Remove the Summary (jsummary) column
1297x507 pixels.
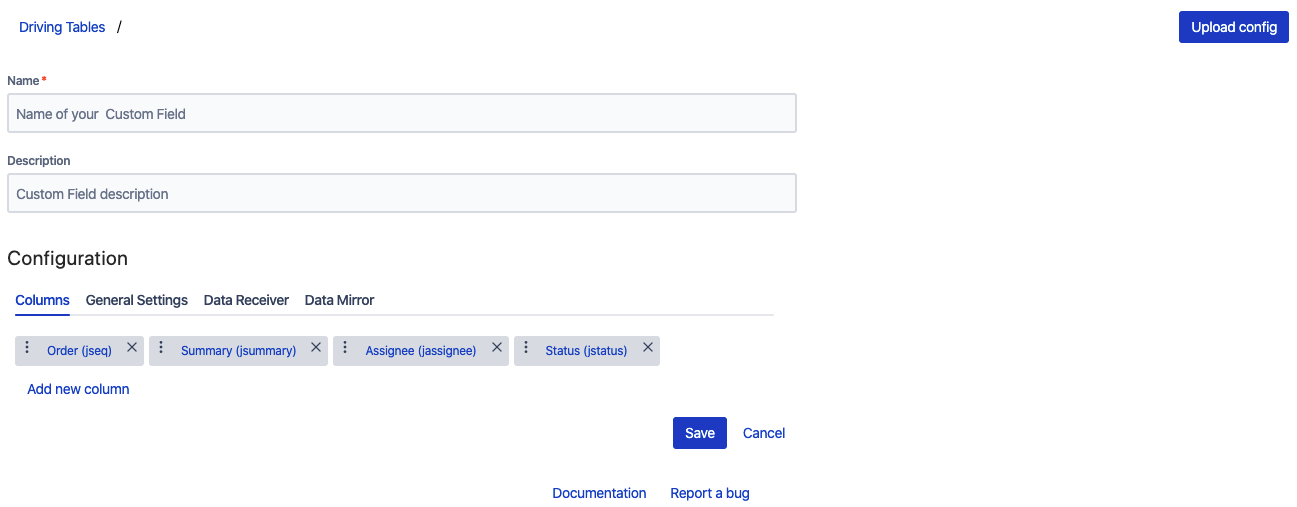point(316,348)
